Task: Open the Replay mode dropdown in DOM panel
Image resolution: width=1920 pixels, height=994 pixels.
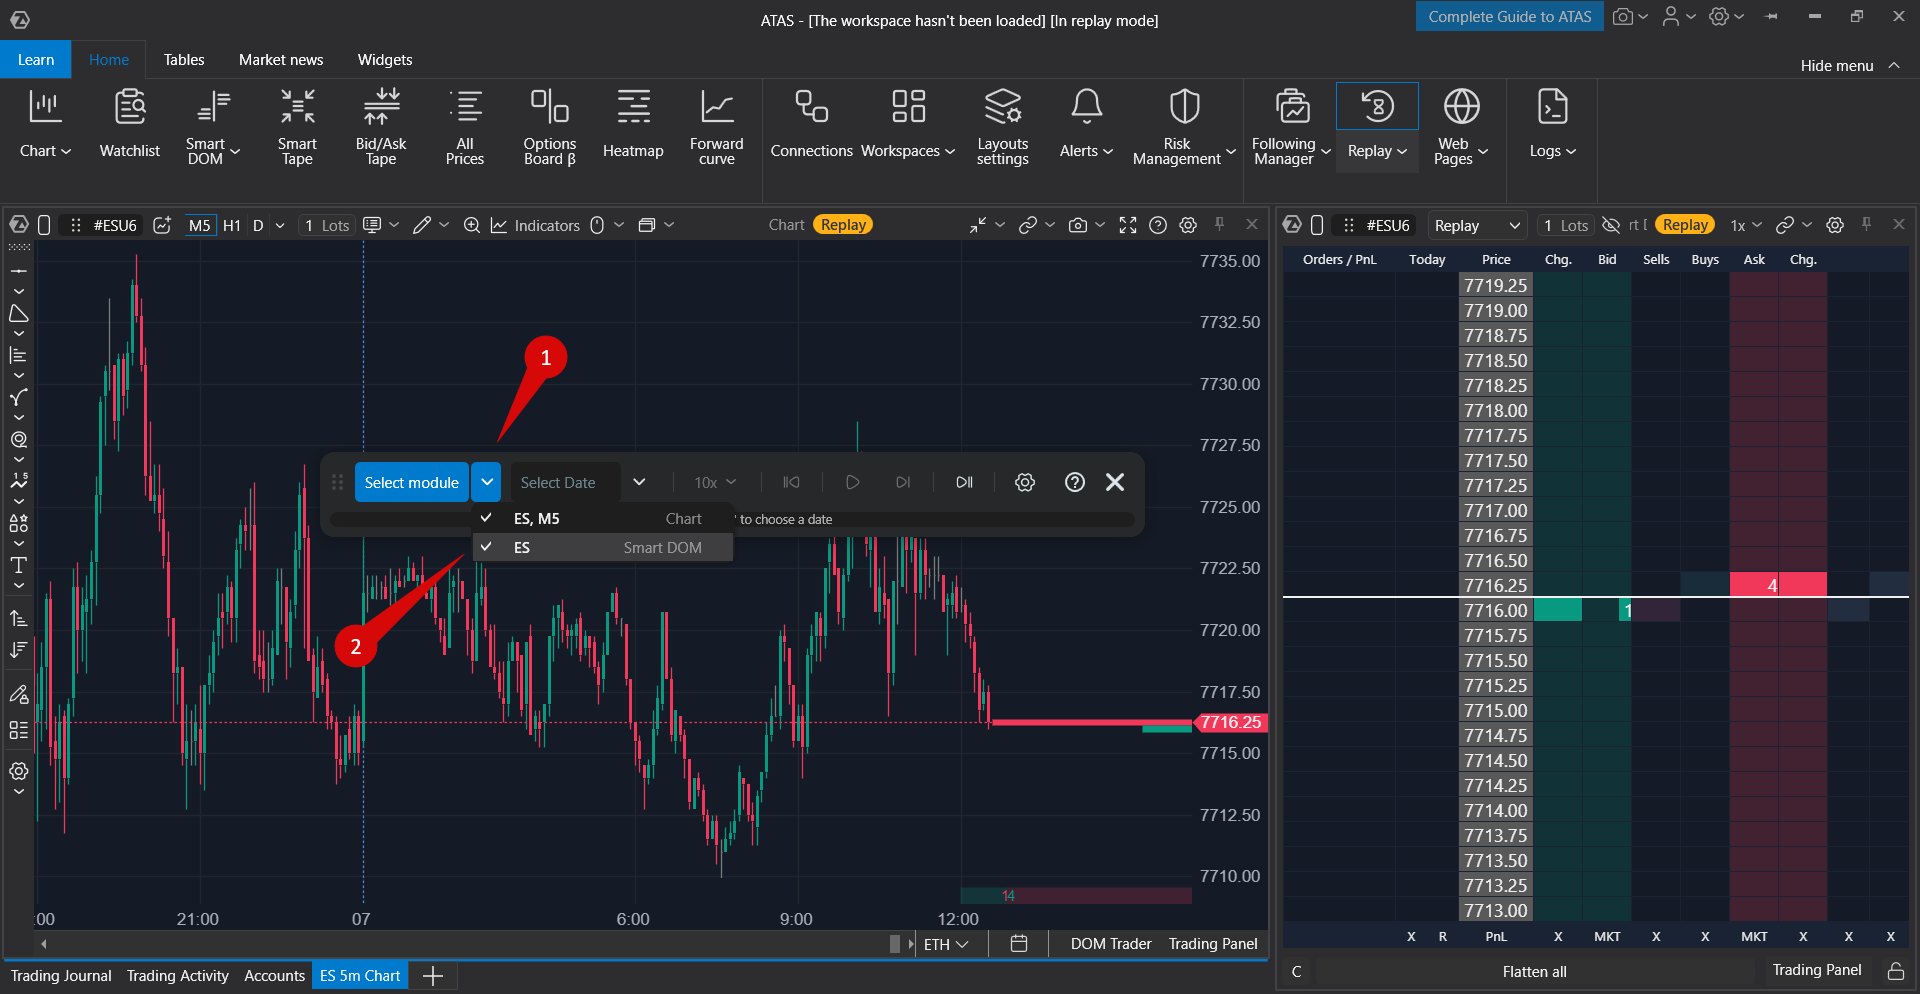Action: pos(1477,225)
